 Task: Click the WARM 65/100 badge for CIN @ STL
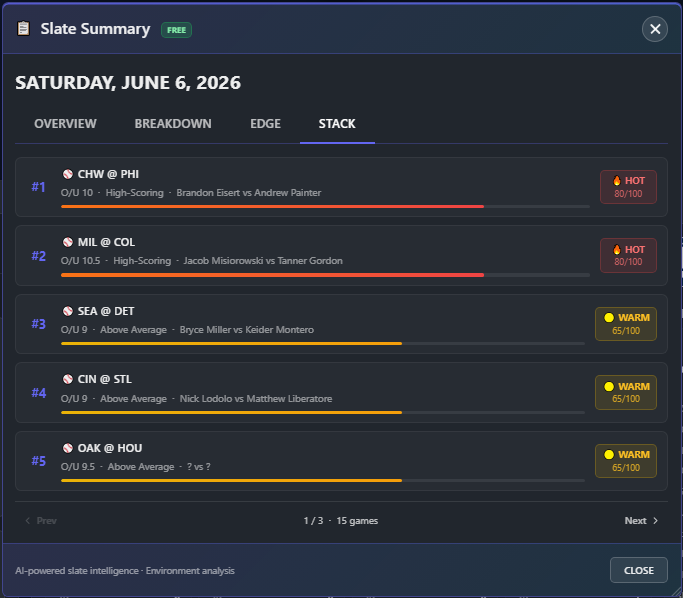[x=626, y=392]
